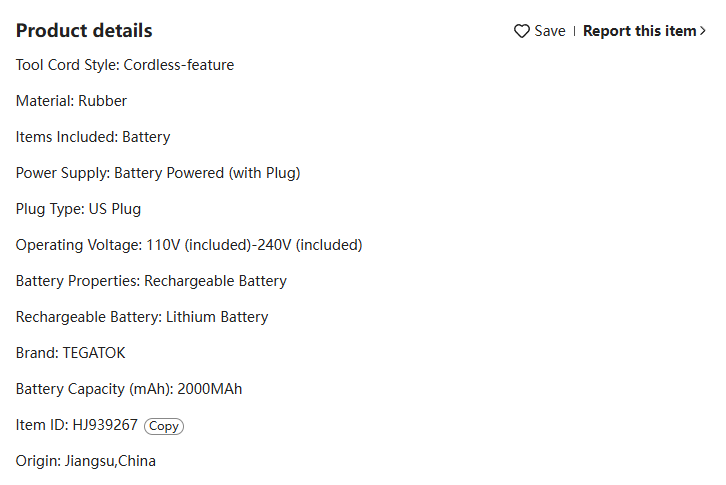Click the Product details heading
Image resolution: width=726 pixels, height=485 pixels.
tap(84, 31)
